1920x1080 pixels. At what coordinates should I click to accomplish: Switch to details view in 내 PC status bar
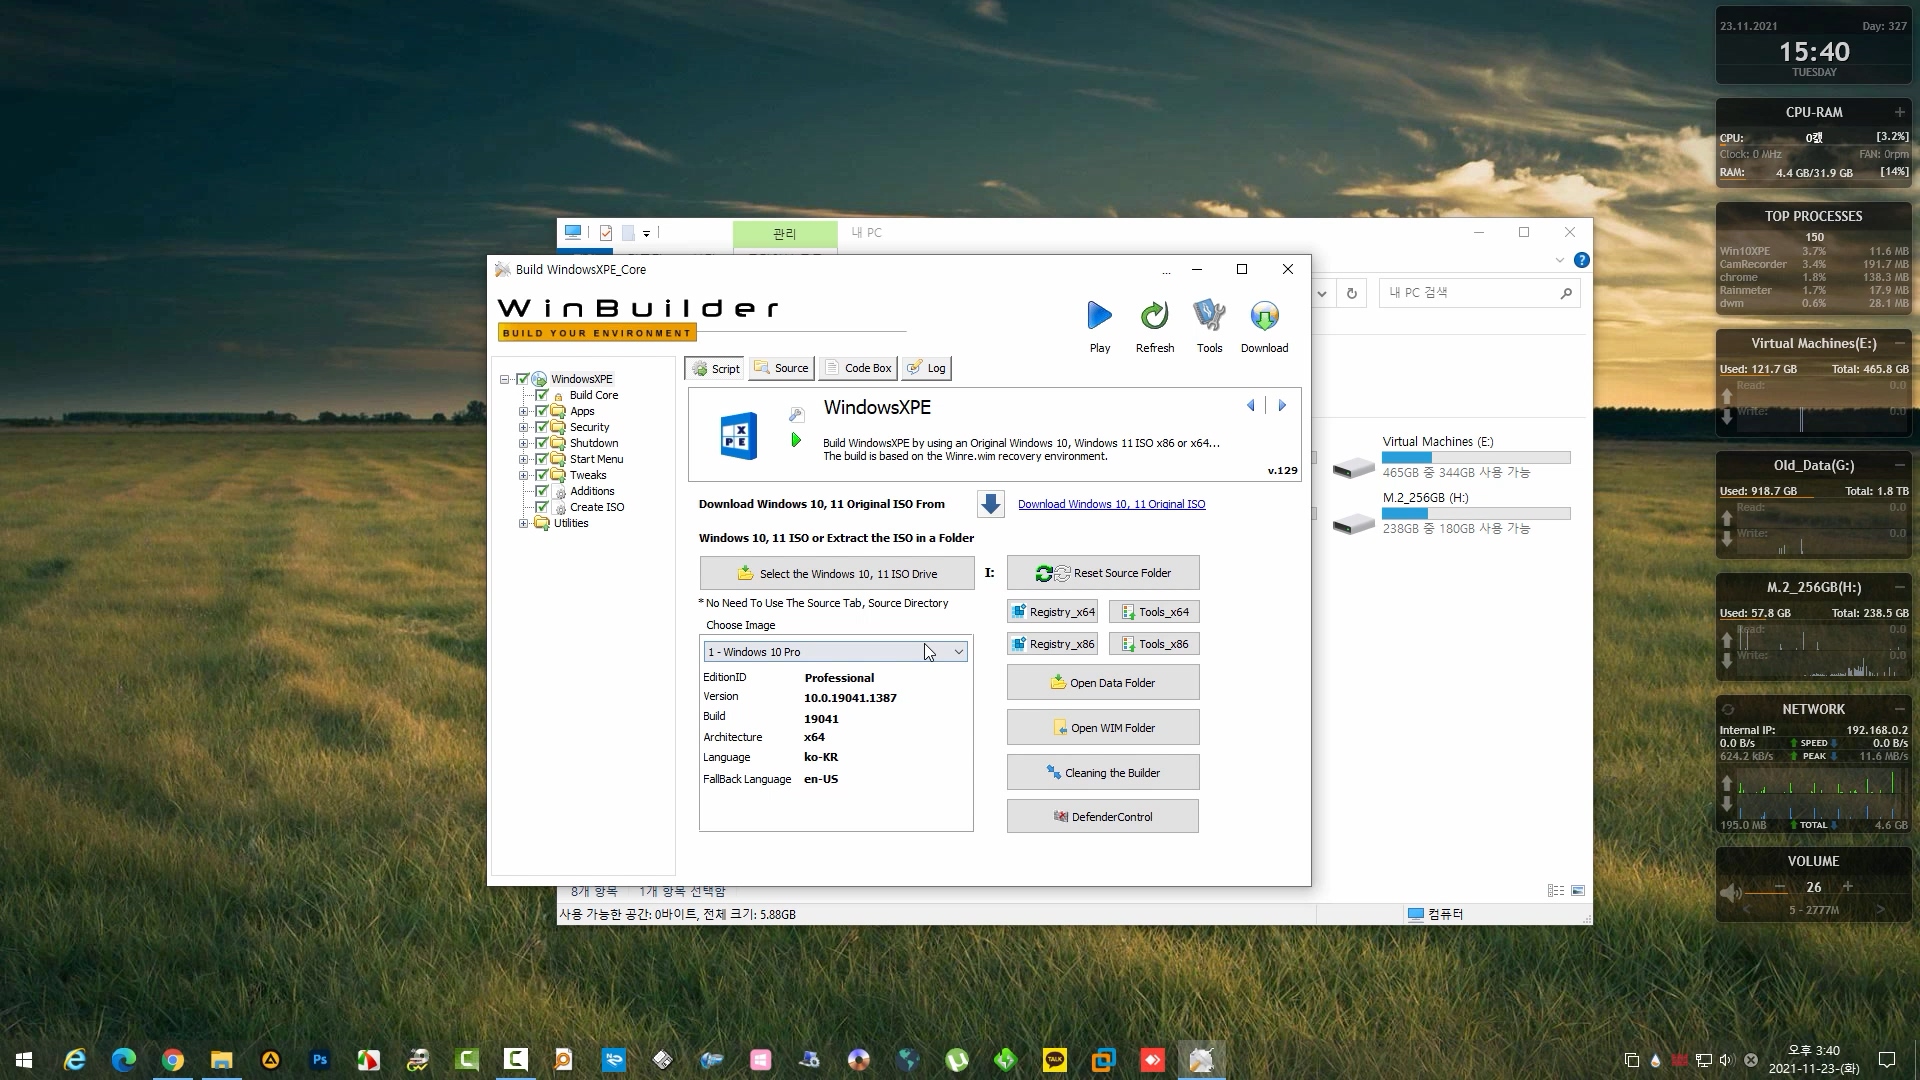[x=1556, y=890]
